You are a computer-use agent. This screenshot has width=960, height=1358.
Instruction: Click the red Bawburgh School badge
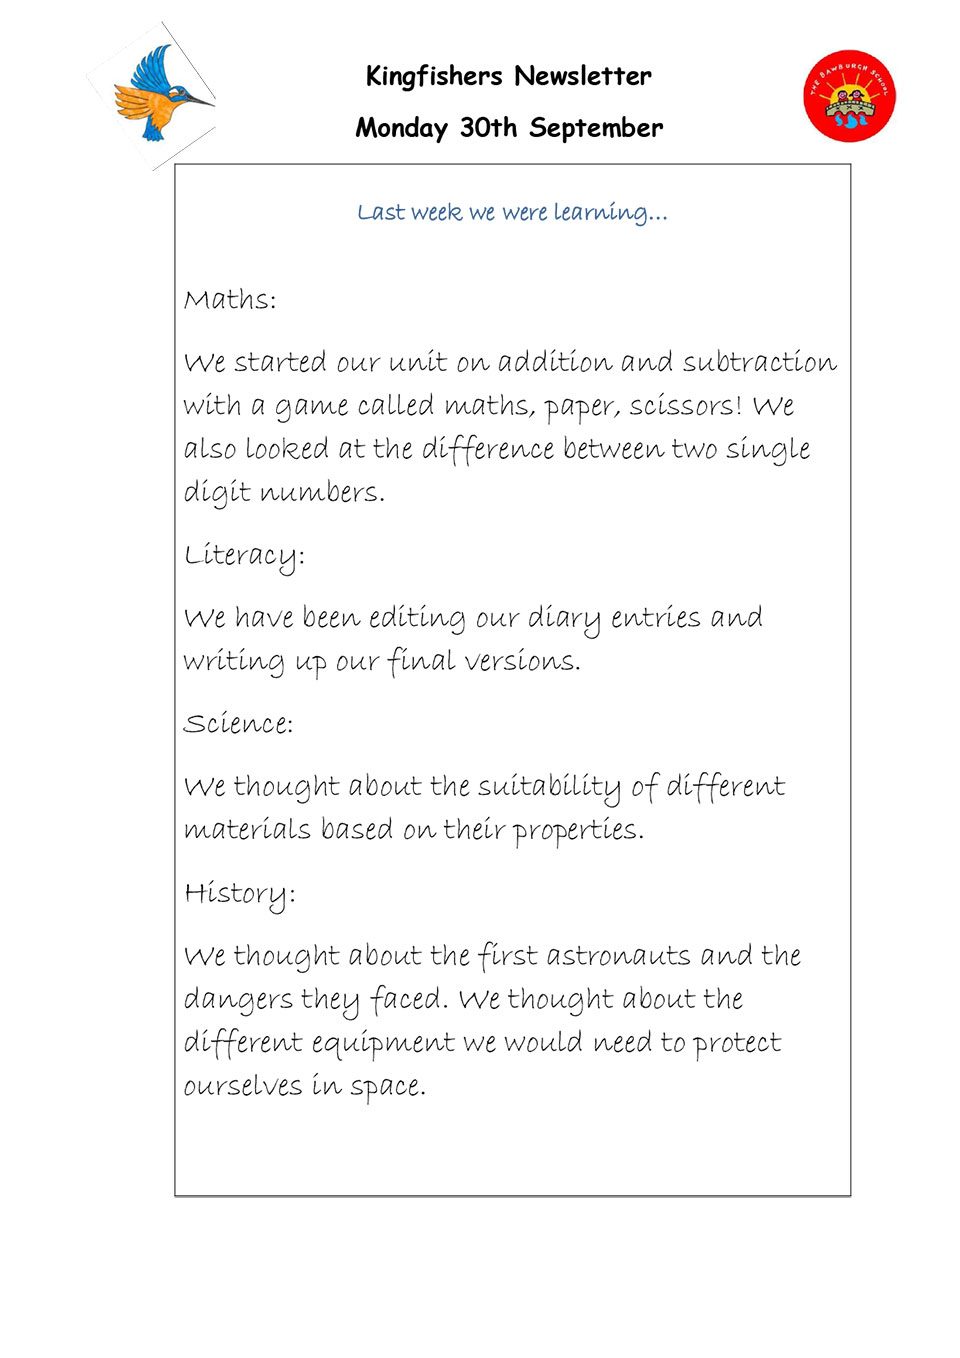849,96
